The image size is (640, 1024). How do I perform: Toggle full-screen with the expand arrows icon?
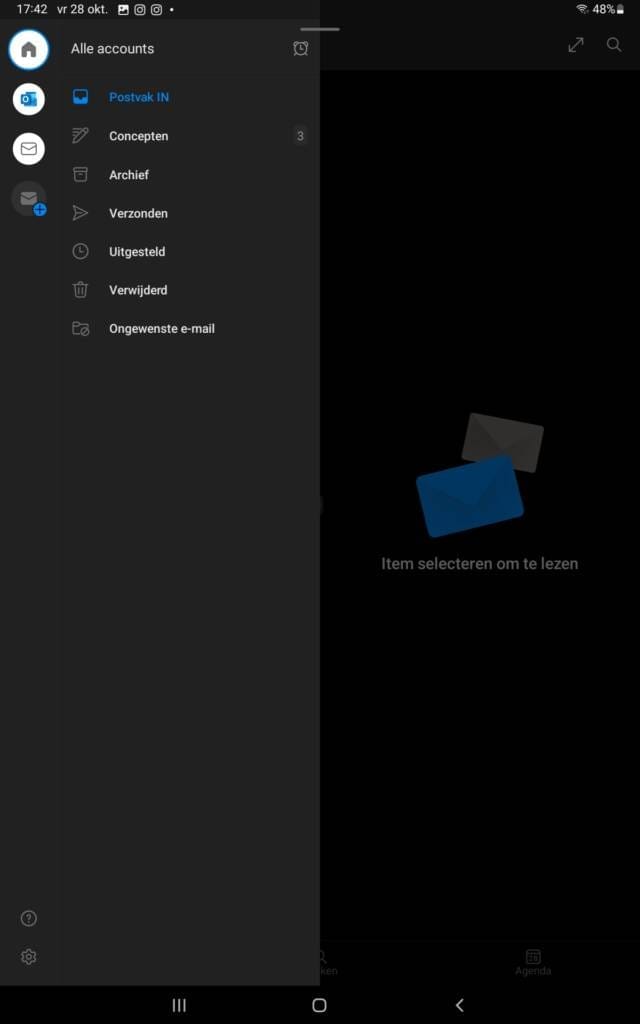pyautogui.click(x=576, y=45)
